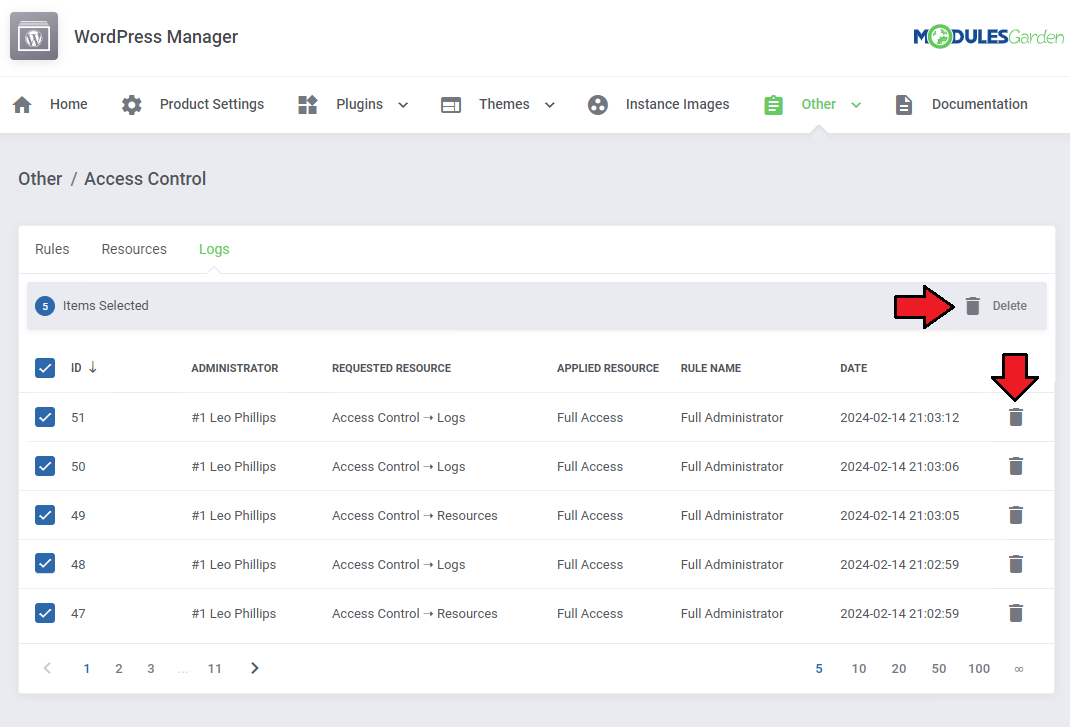Expand the Themes dropdown chevron
The width and height of the screenshot is (1070, 727).
pyautogui.click(x=550, y=105)
